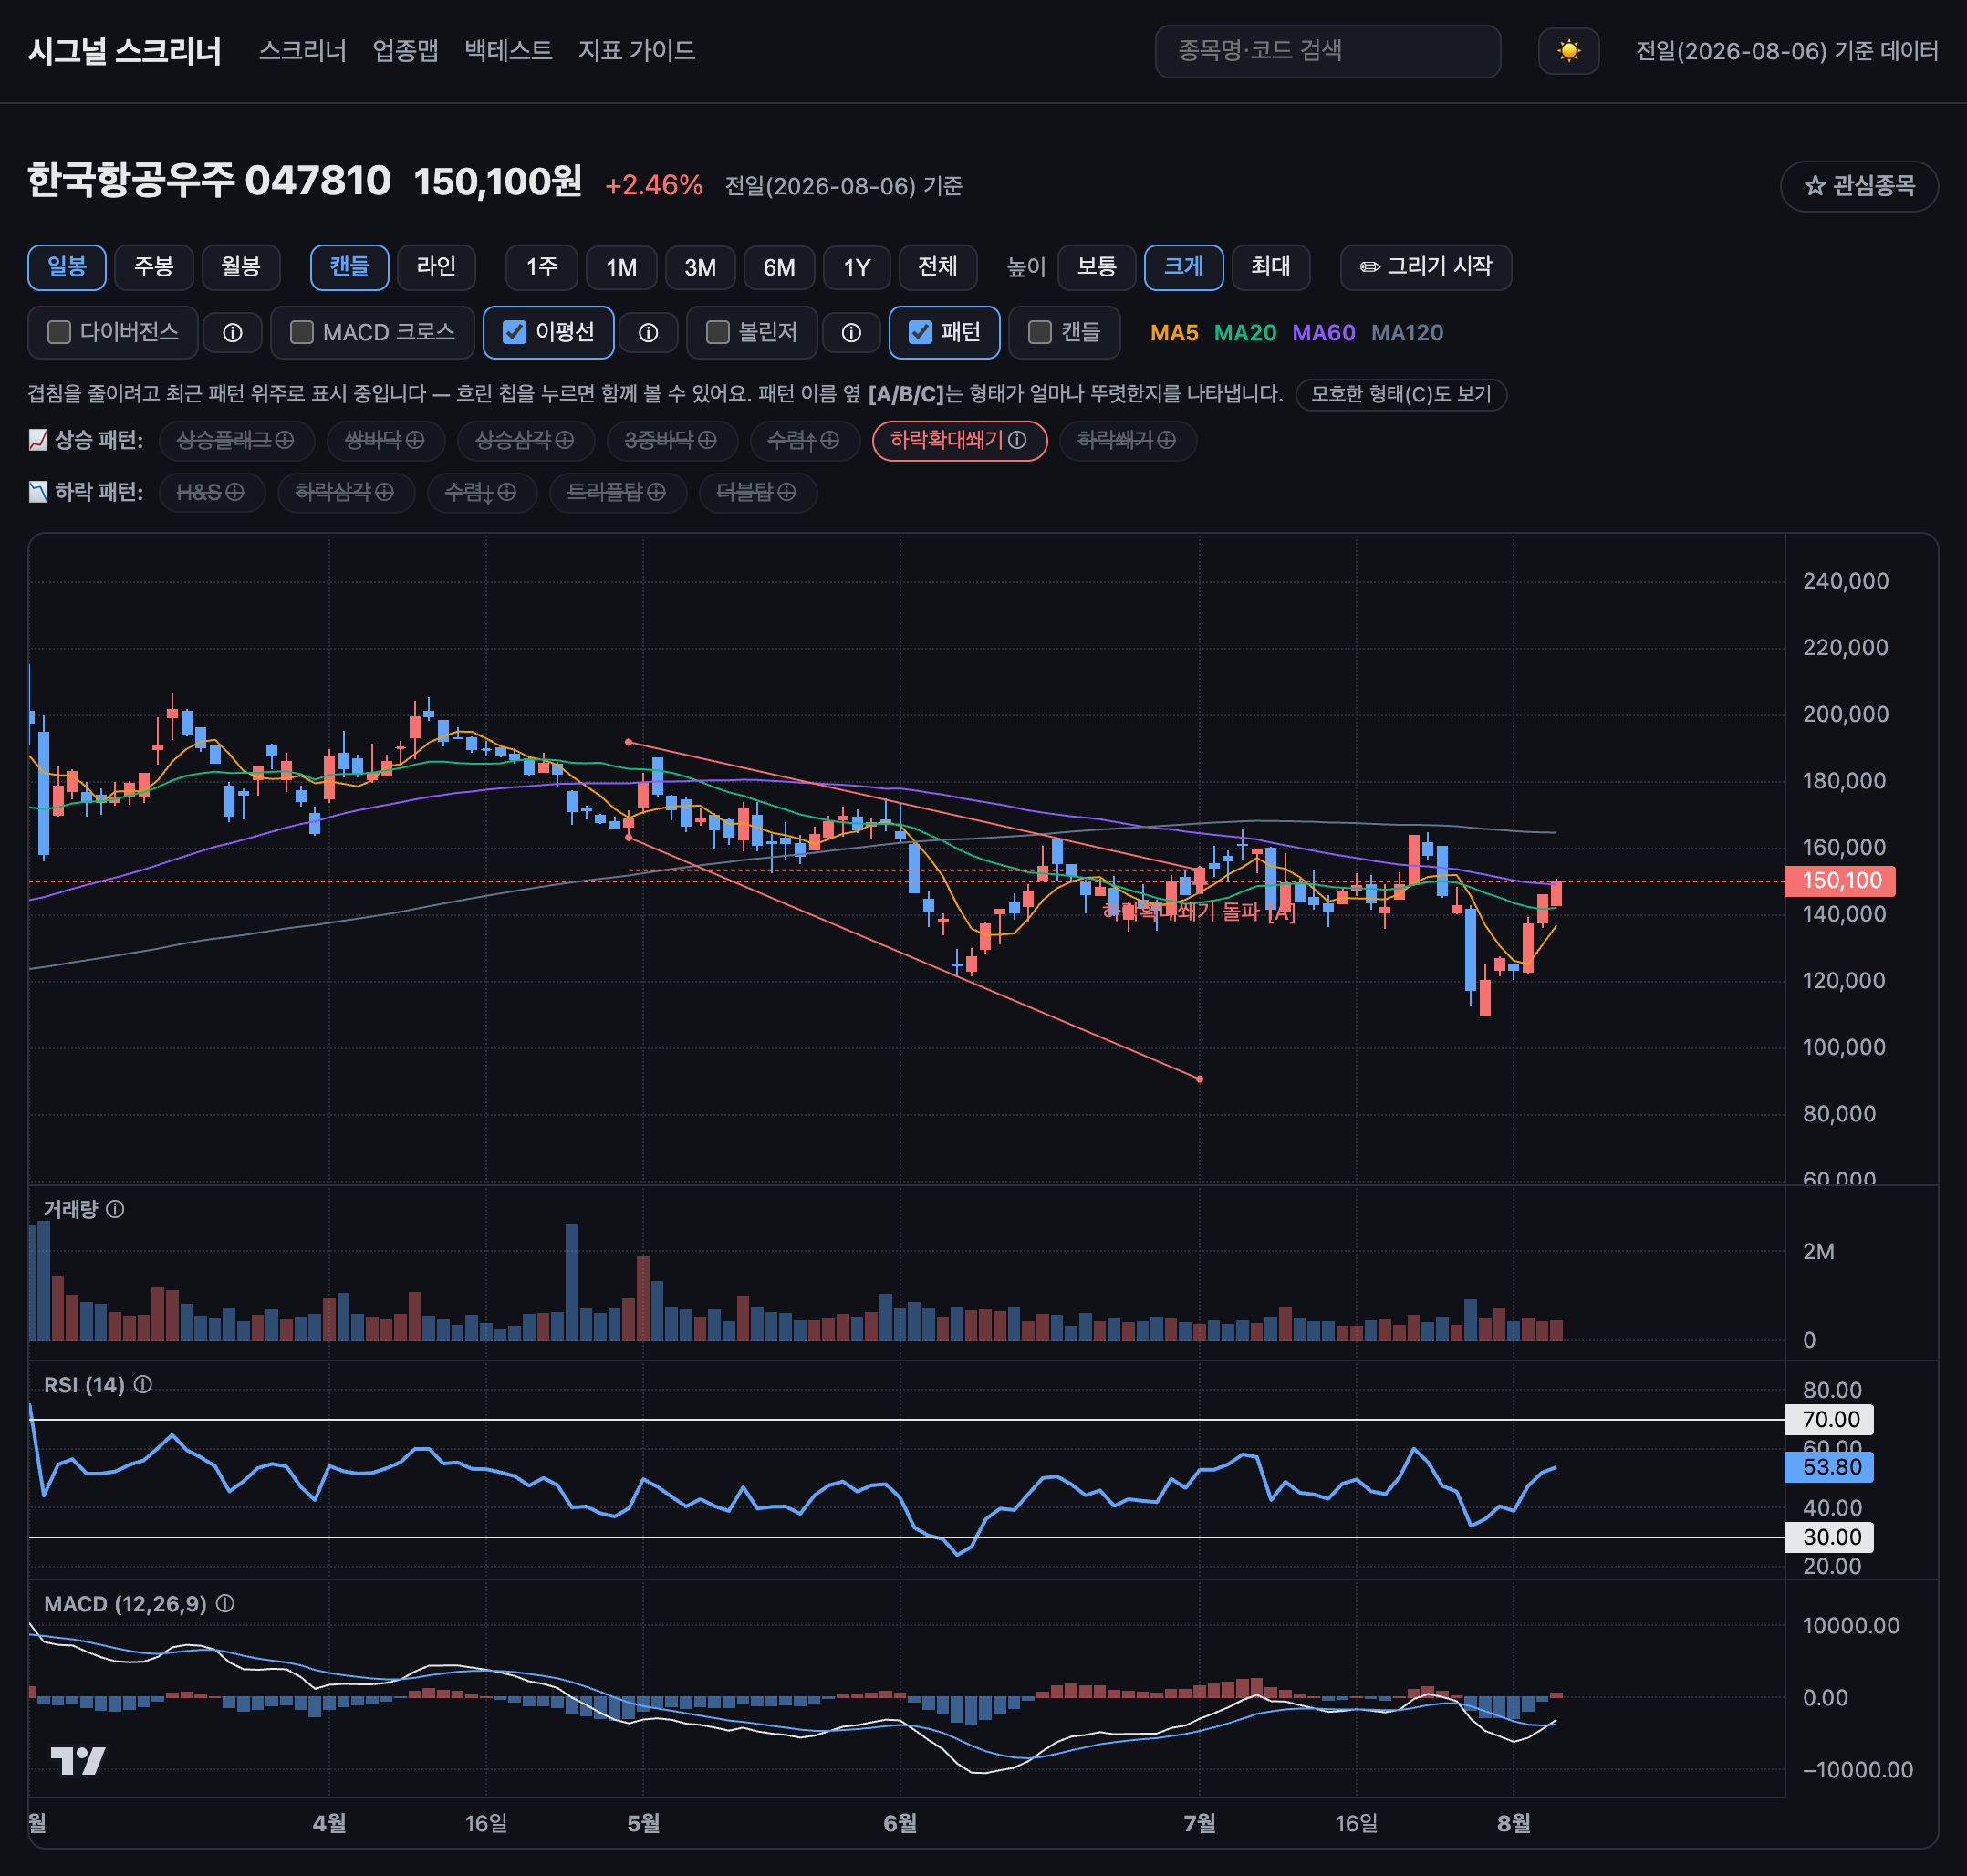This screenshot has width=1967, height=1876.
Task: Click the 150,100 current price axis tag
Action: pos(1840,881)
